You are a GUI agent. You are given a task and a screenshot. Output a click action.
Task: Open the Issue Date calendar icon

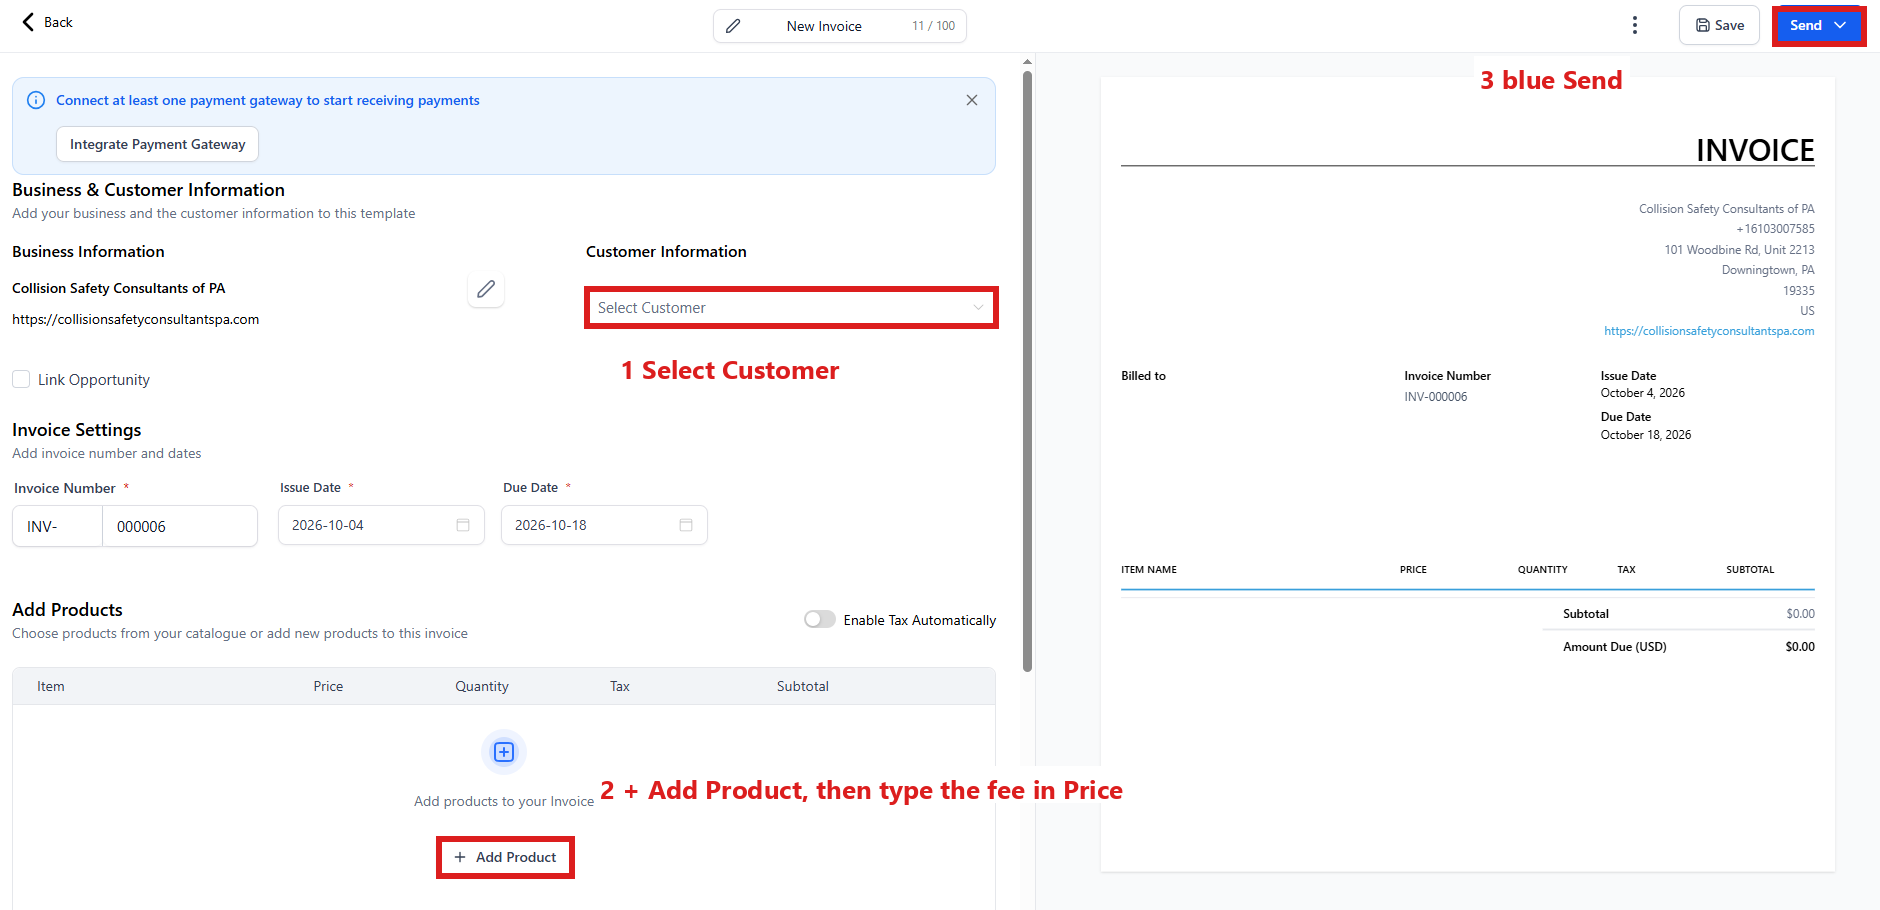coord(463,525)
